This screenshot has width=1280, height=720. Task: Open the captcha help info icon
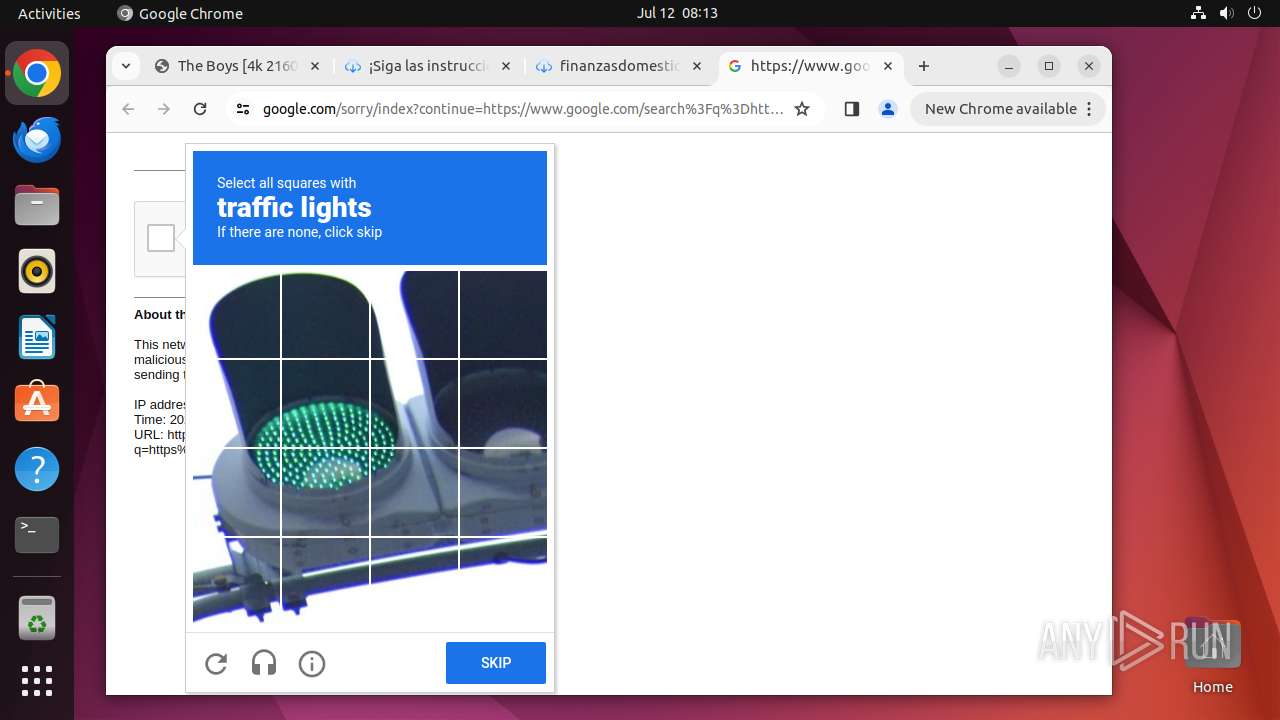(x=312, y=664)
